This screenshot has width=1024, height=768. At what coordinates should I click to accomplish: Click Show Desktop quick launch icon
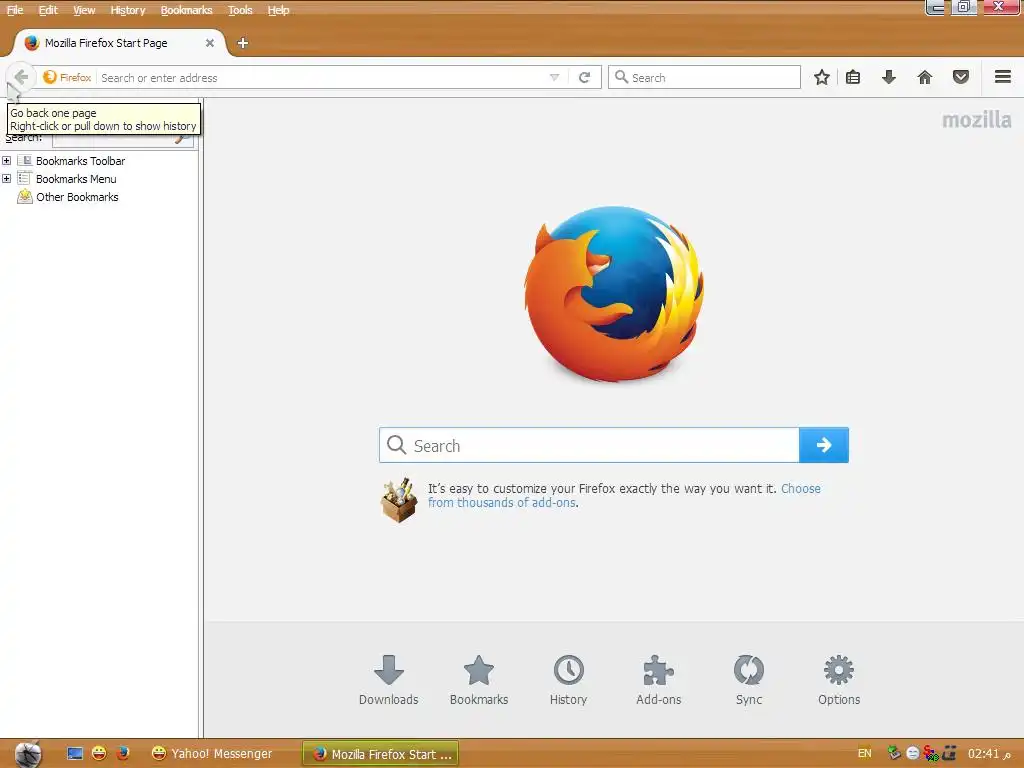[x=75, y=754]
